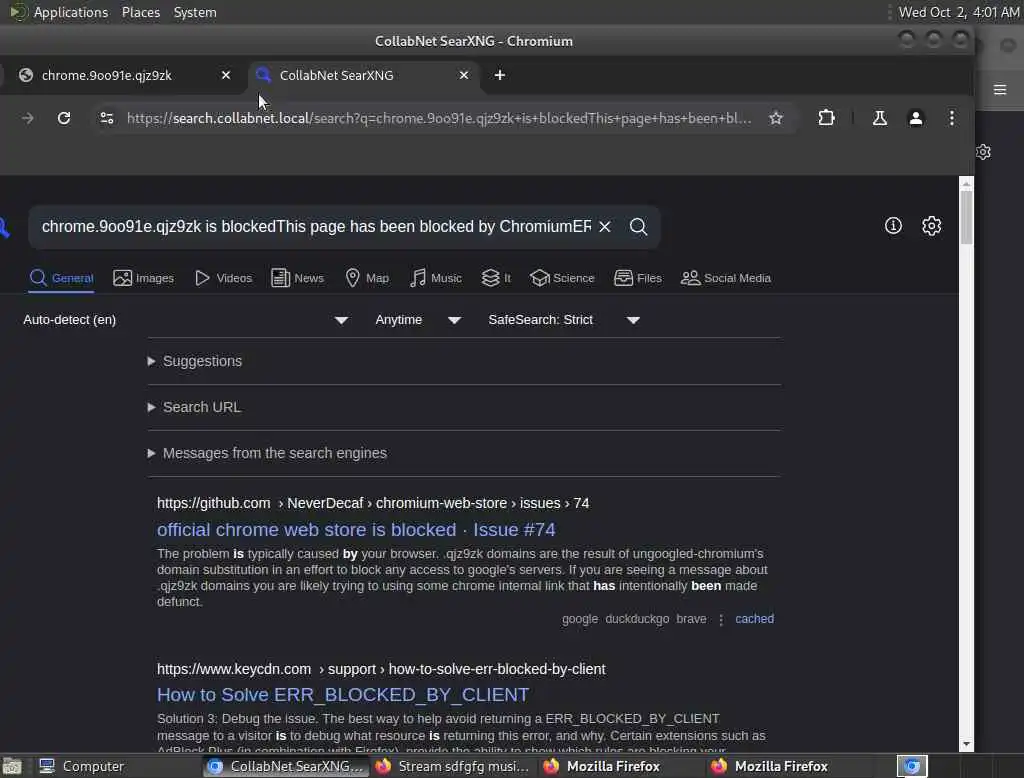Expand Messages from the search engines
This screenshot has height=778, width=1024.
267,453
